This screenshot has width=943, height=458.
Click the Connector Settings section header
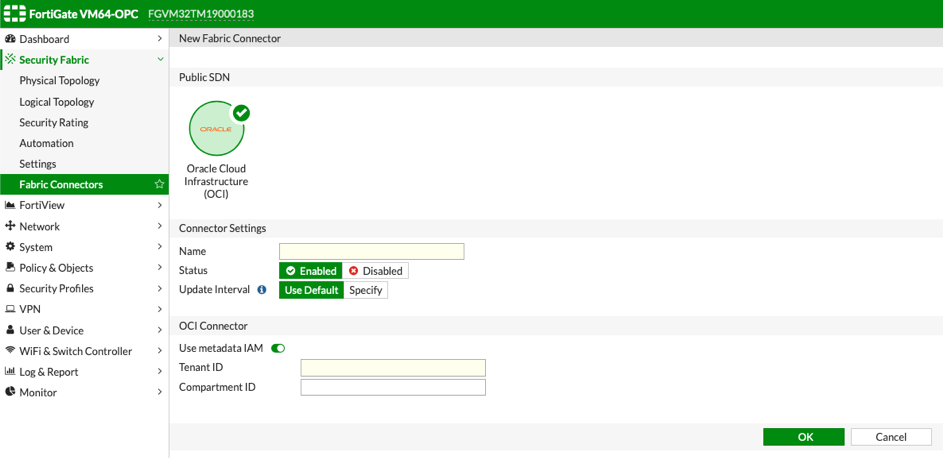click(x=223, y=228)
